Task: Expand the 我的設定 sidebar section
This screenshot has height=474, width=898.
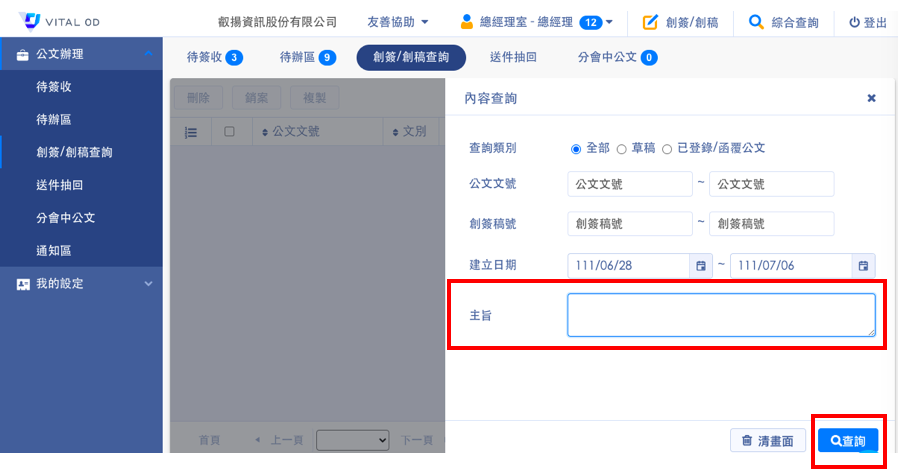Action: 148,283
